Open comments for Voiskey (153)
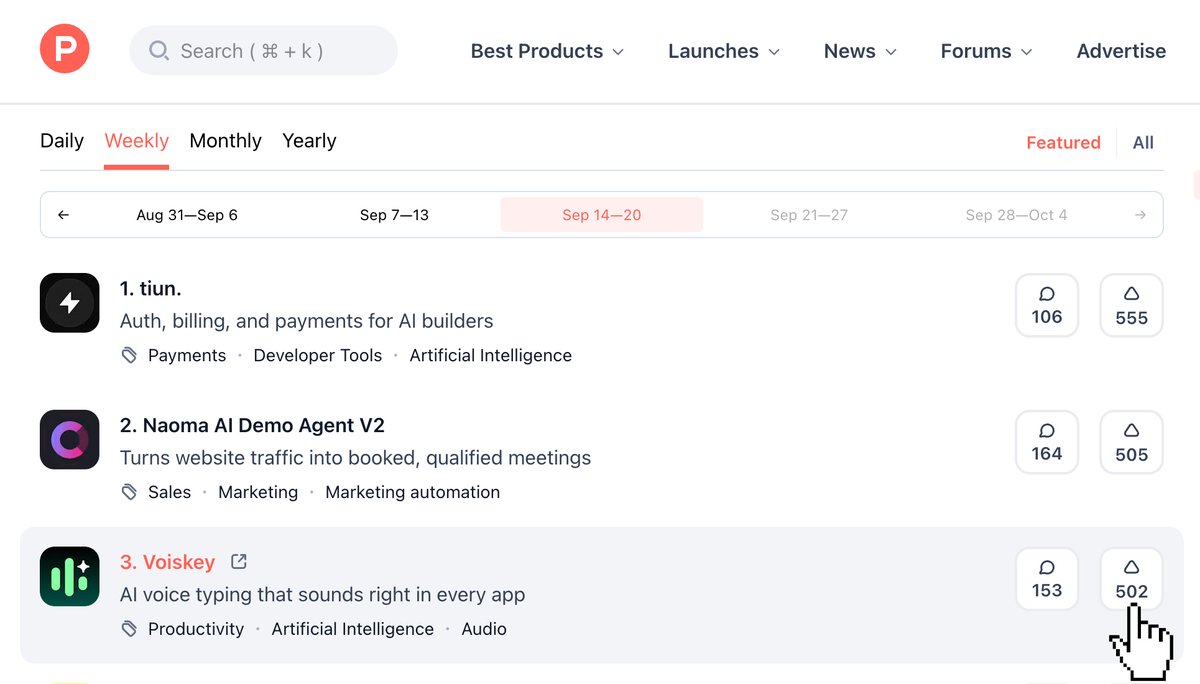The image size is (1200, 684). 1047,579
